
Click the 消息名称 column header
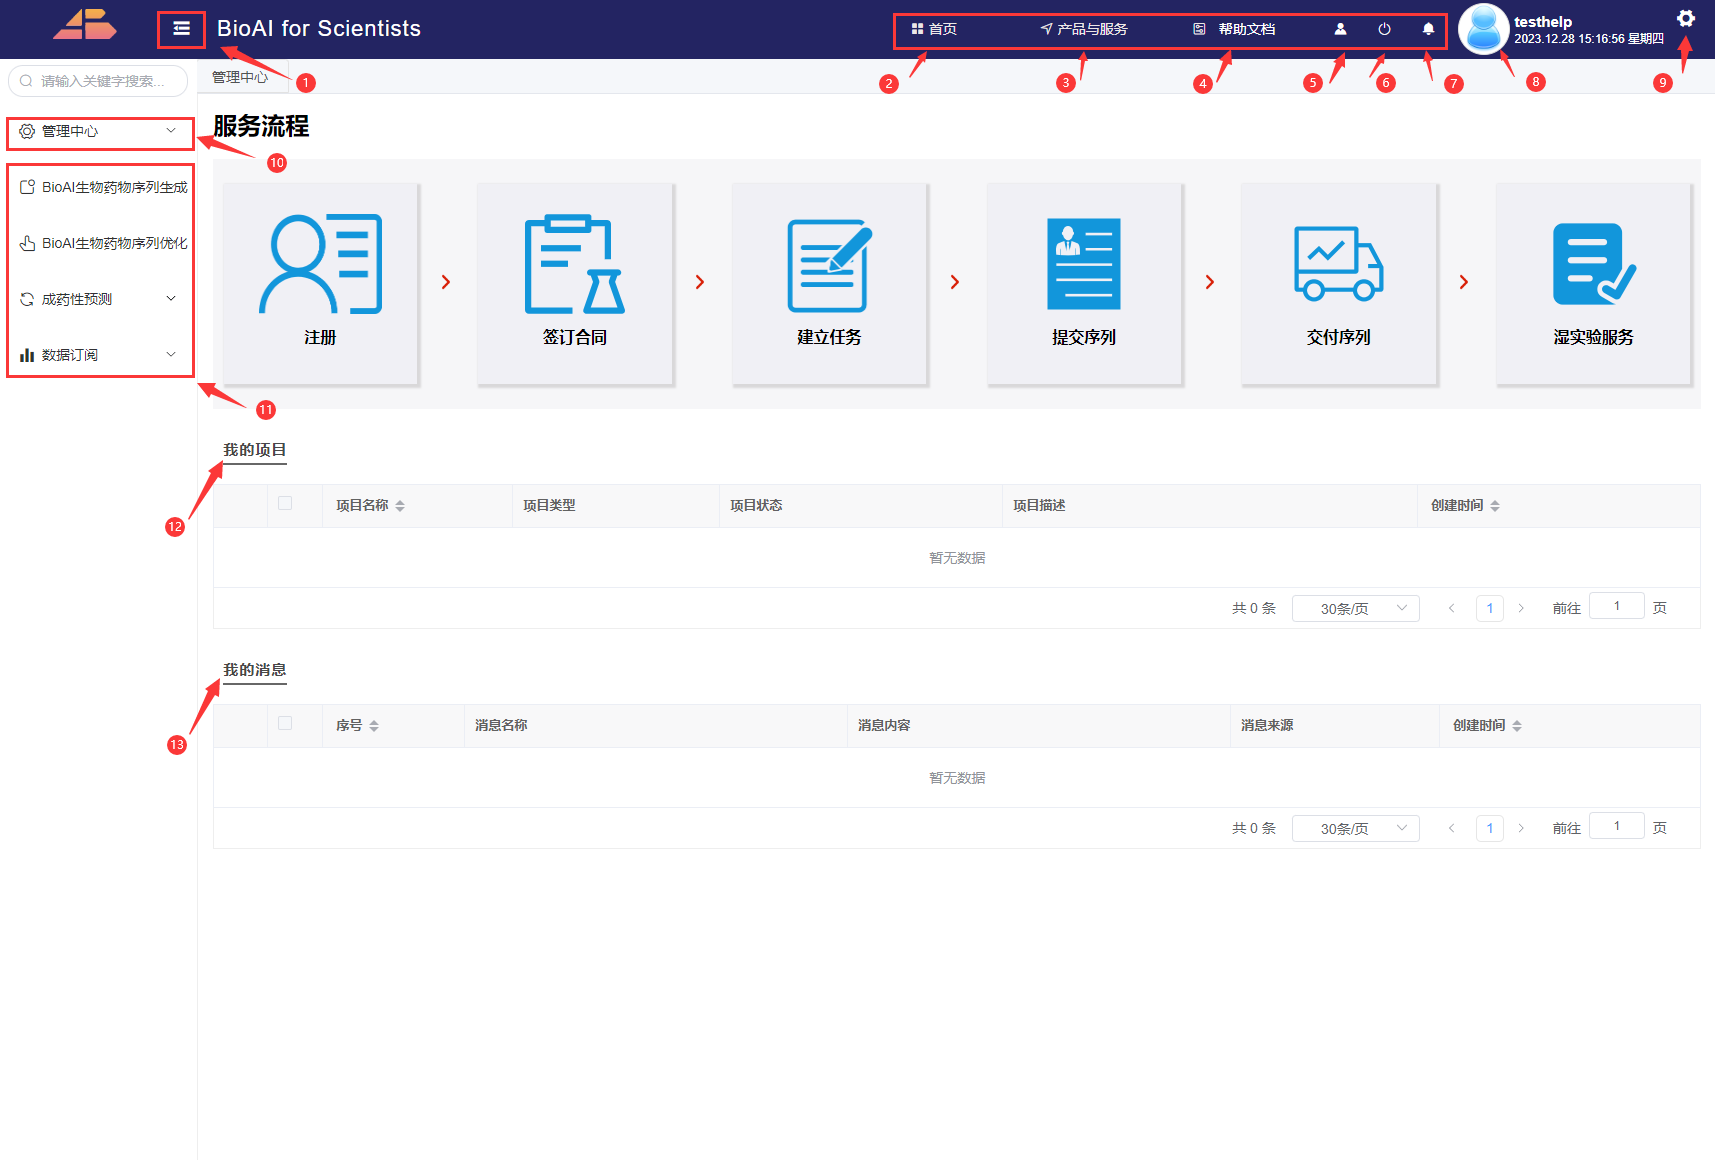502,726
